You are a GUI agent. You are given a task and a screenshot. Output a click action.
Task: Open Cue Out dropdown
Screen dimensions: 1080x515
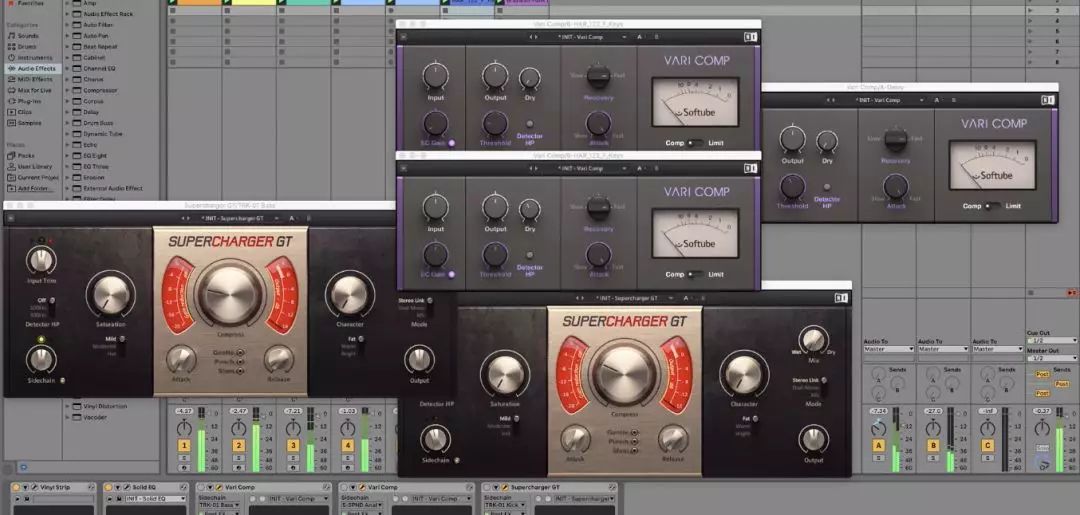(x=1052, y=341)
